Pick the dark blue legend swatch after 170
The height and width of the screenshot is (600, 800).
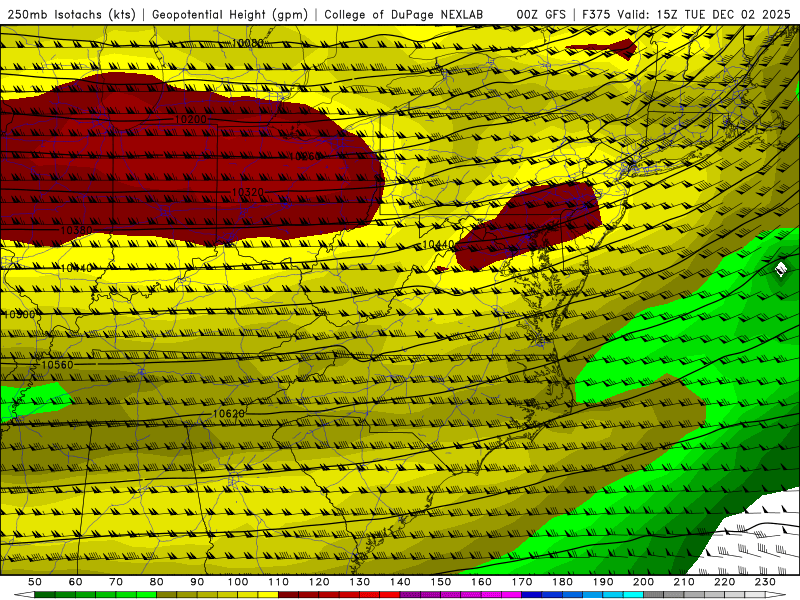532,595
